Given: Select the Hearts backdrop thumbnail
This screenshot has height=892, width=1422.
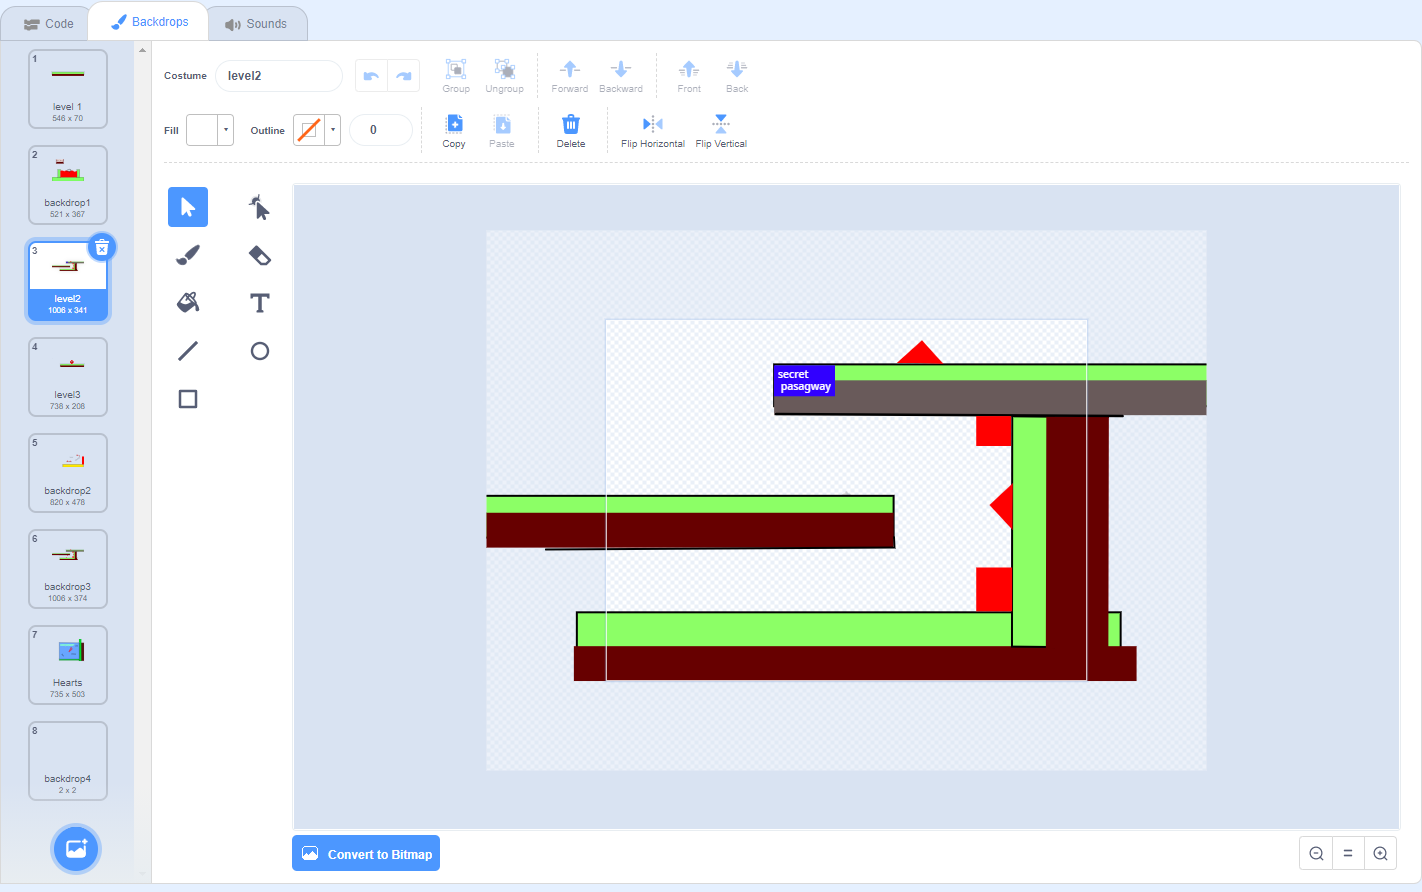Looking at the screenshot, I should pyautogui.click(x=68, y=665).
